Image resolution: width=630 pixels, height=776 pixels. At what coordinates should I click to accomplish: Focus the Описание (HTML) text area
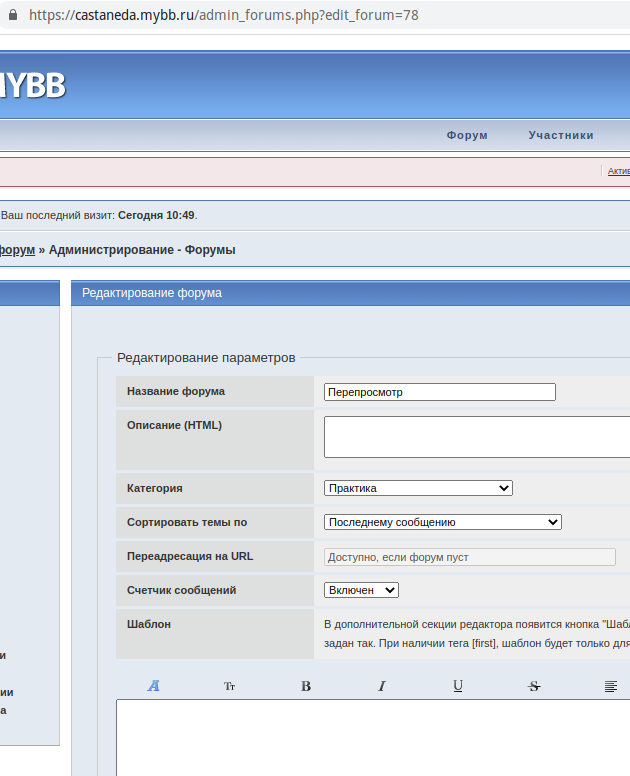[477, 437]
